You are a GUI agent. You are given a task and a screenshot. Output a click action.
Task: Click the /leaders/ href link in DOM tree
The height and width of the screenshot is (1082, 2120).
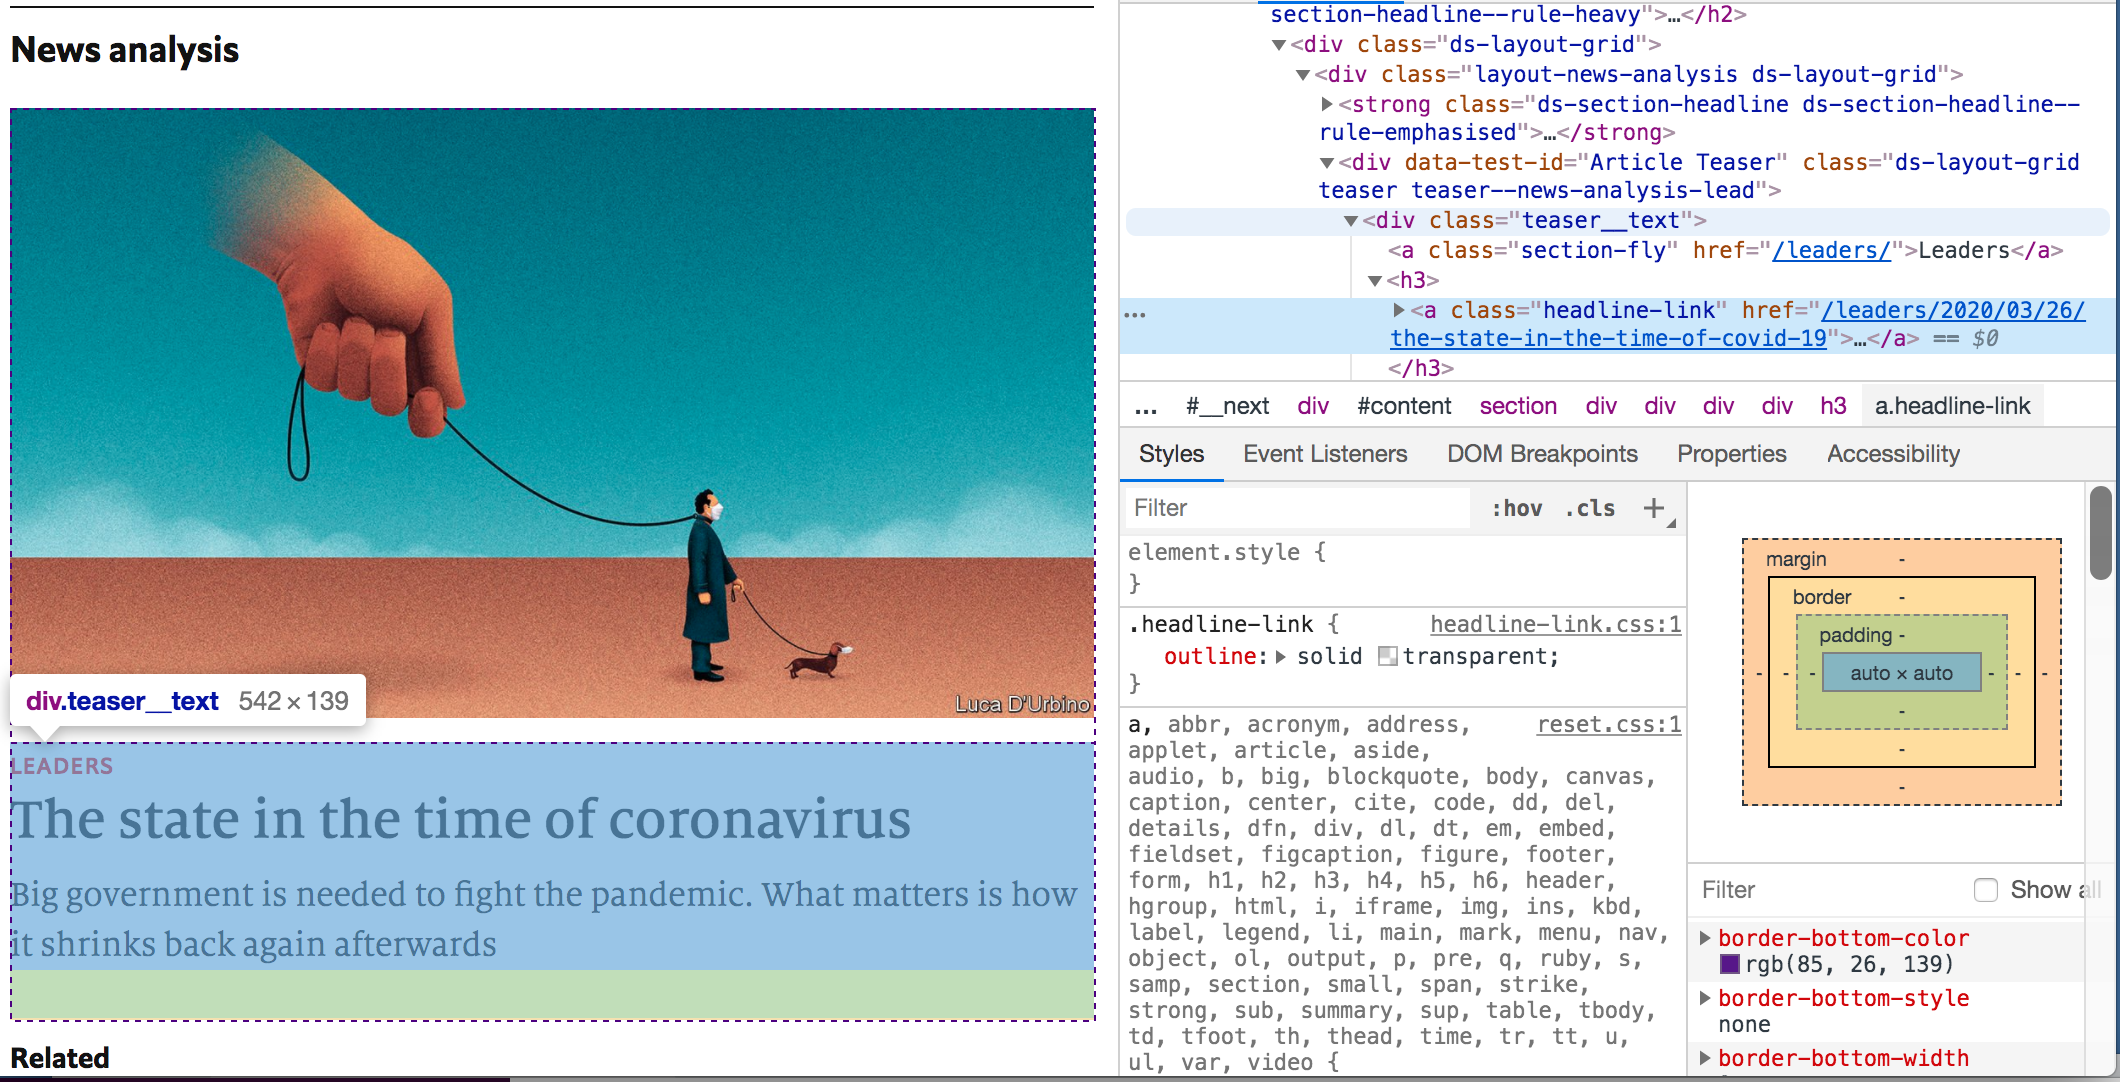click(x=1831, y=250)
